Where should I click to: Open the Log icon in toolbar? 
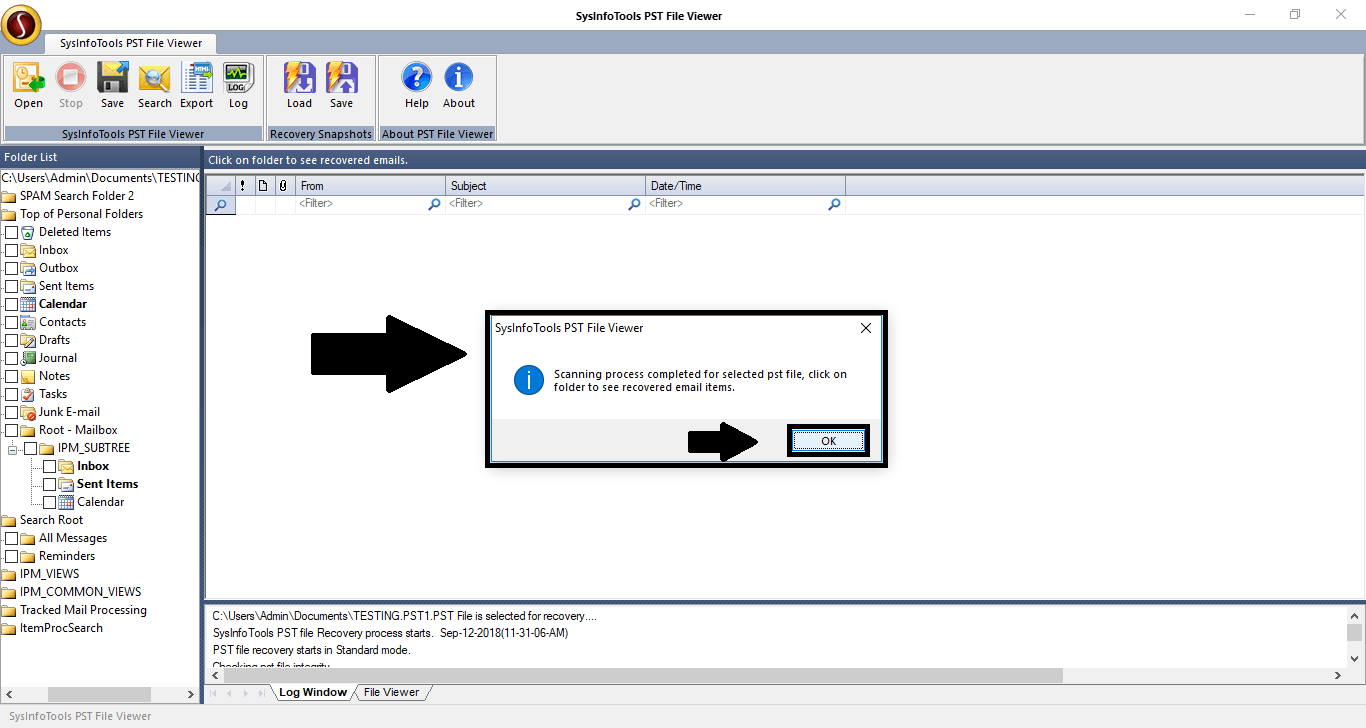point(238,78)
